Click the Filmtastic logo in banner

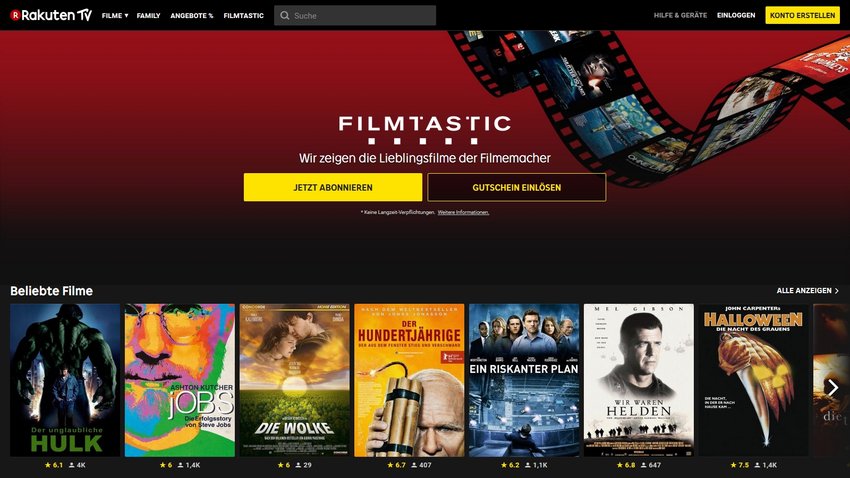point(424,130)
